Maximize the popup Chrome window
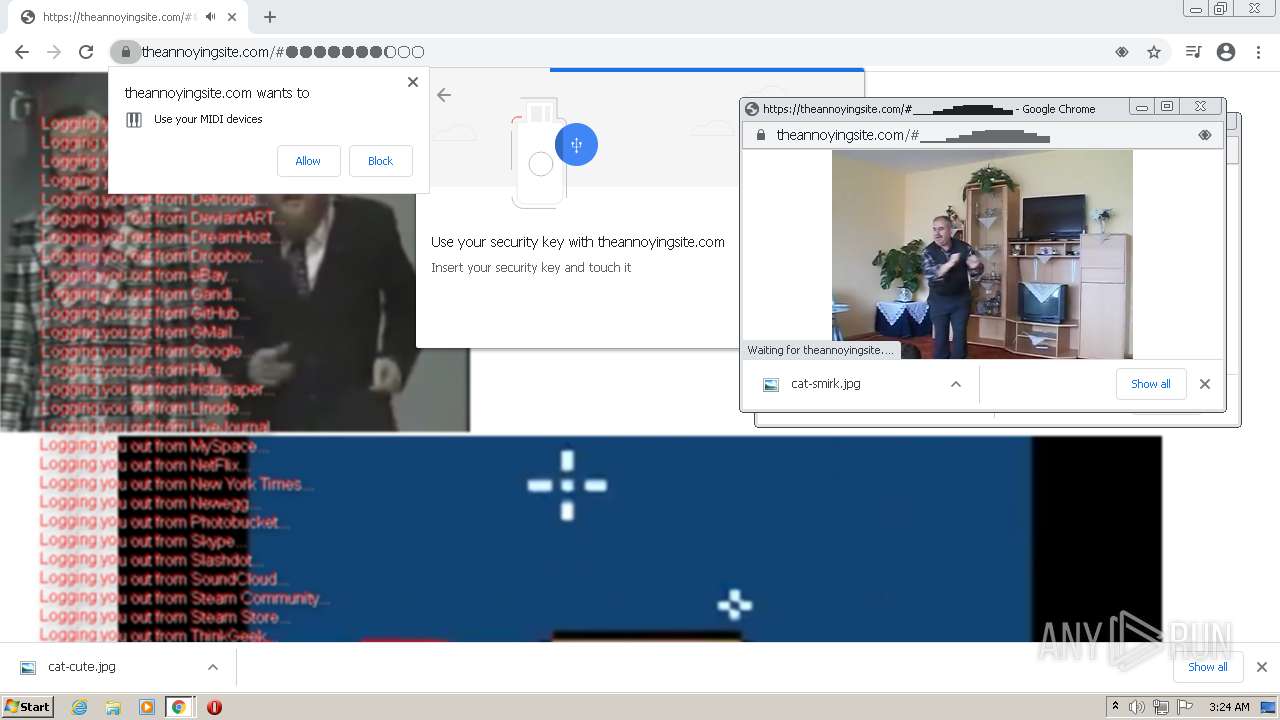The height and width of the screenshot is (720, 1280). 1166,106
